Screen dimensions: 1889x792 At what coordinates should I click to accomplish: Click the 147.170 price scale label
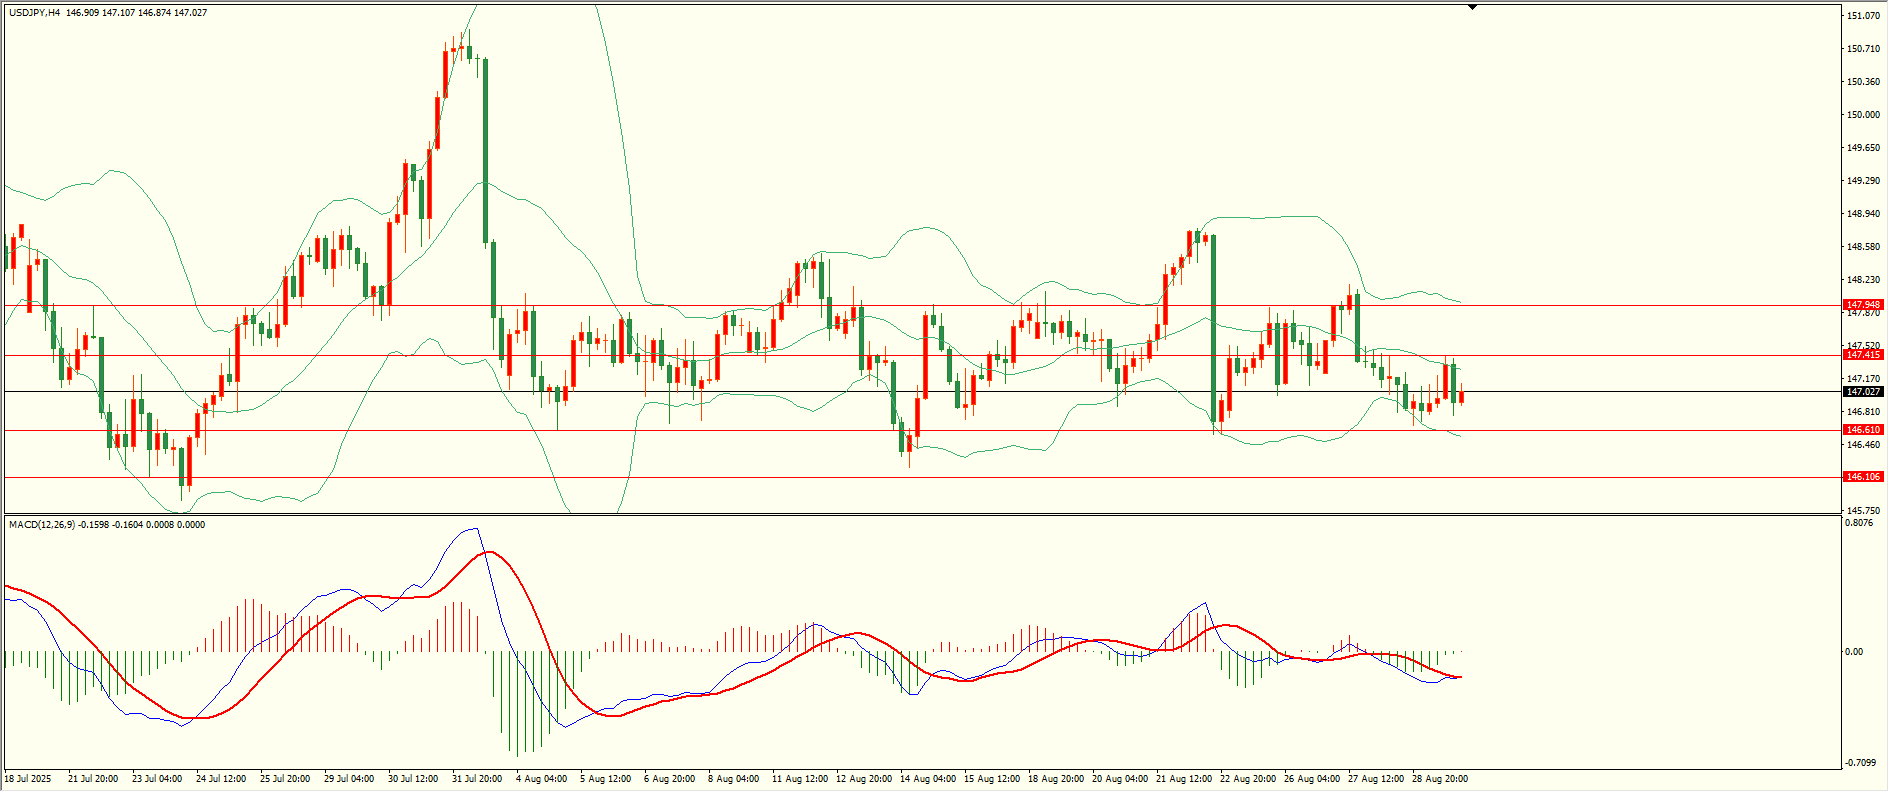pyautogui.click(x=1863, y=379)
